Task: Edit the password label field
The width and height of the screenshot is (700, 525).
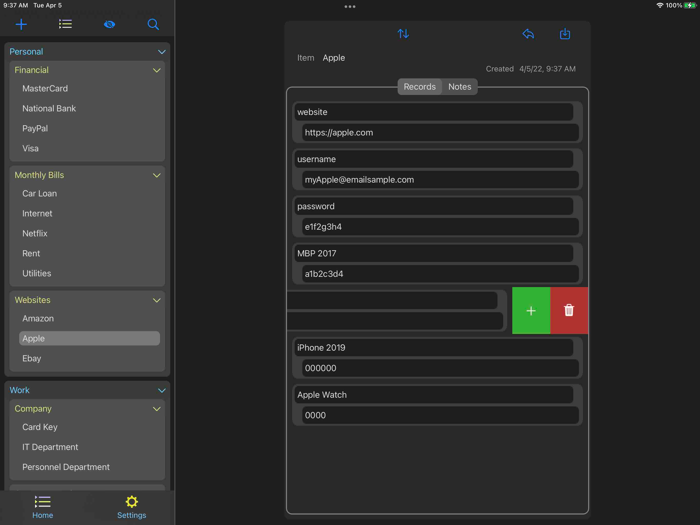Action: click(433, 206)
